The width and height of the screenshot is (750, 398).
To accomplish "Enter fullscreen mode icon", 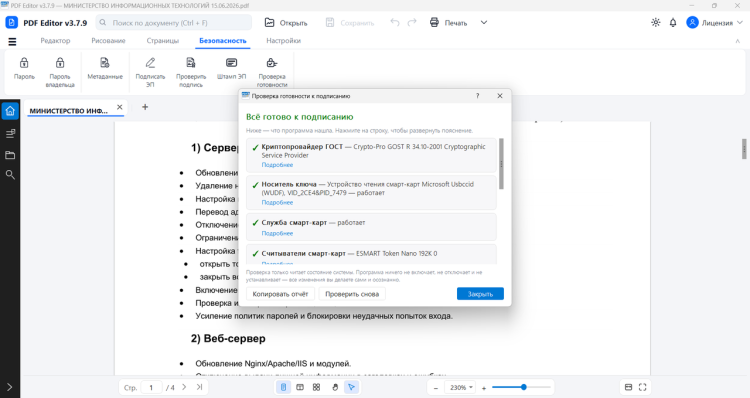I will click(x=642, y=387).
